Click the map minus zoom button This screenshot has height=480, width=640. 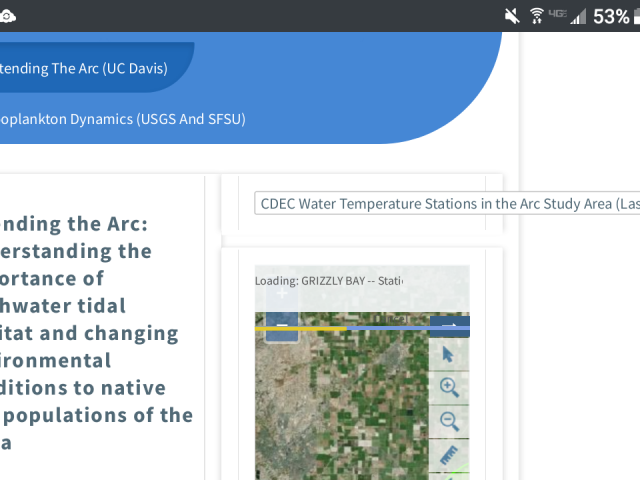282,326
